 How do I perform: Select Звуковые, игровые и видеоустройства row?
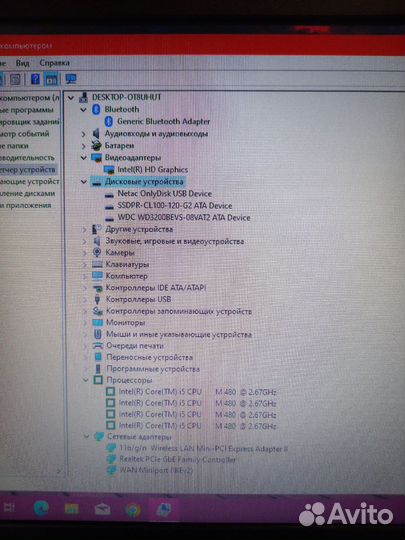tap(175, 241)
